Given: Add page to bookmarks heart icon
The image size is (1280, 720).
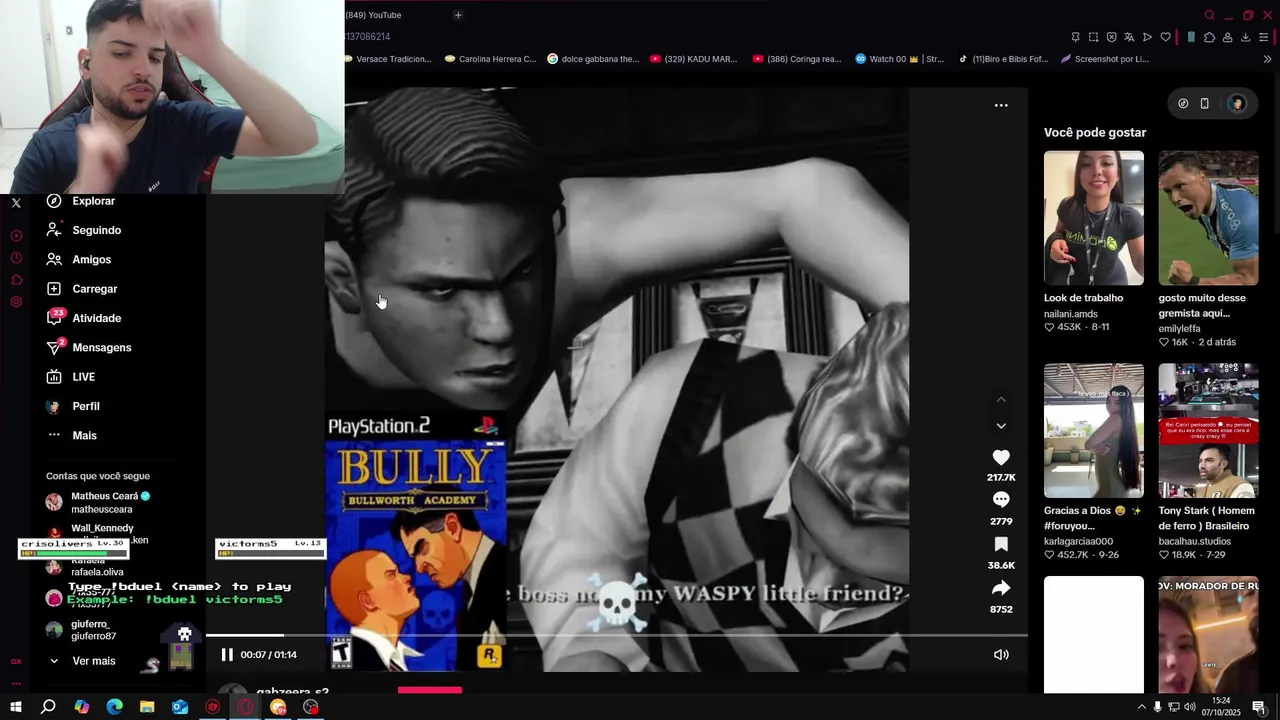Looking at the screenshot, I should click(x=1165, y=37).
